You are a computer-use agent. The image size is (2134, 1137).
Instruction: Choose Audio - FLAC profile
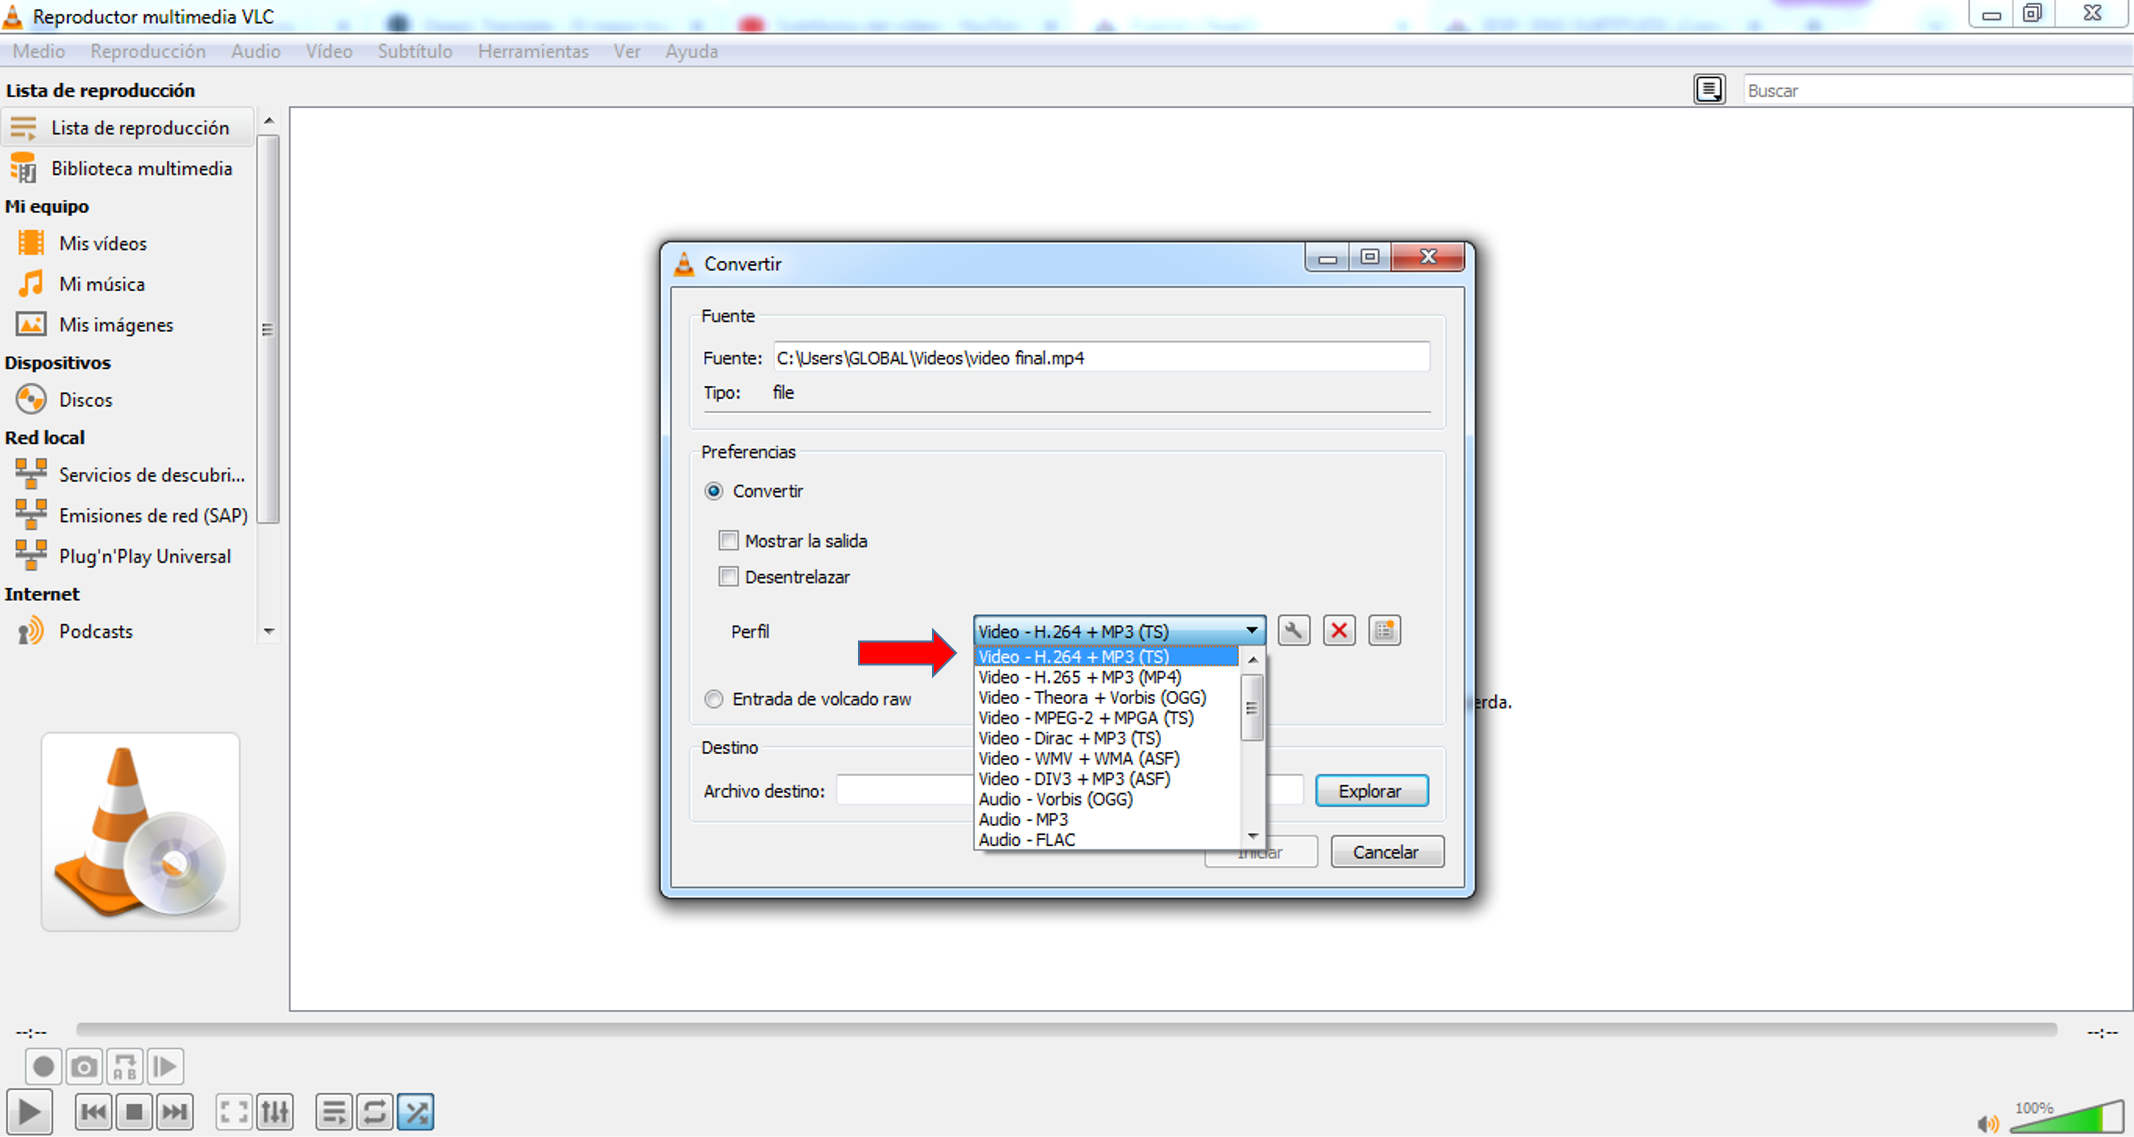click(1106, 840)
